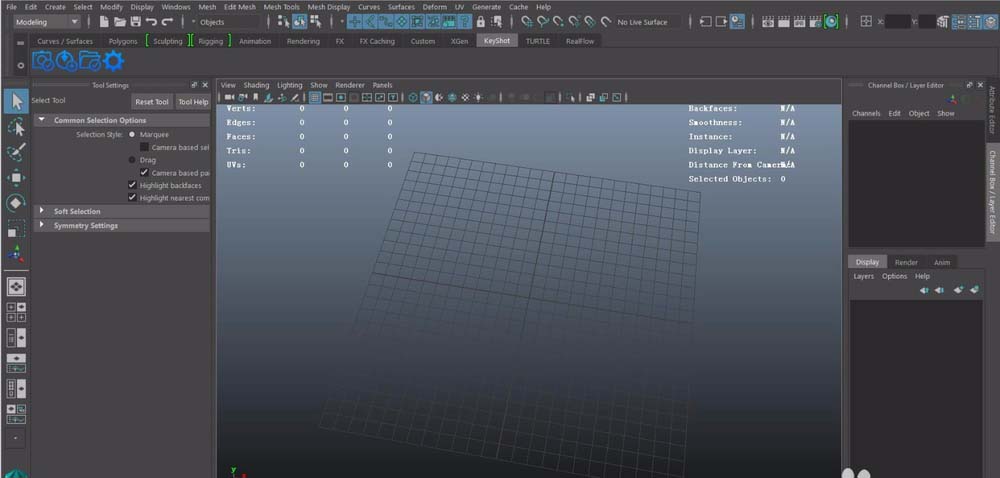Image resolution: width=1000 pixels, height=478 pixels.
Task: Click the KeyShot shelf folder icon
Action: click(89, 61)
